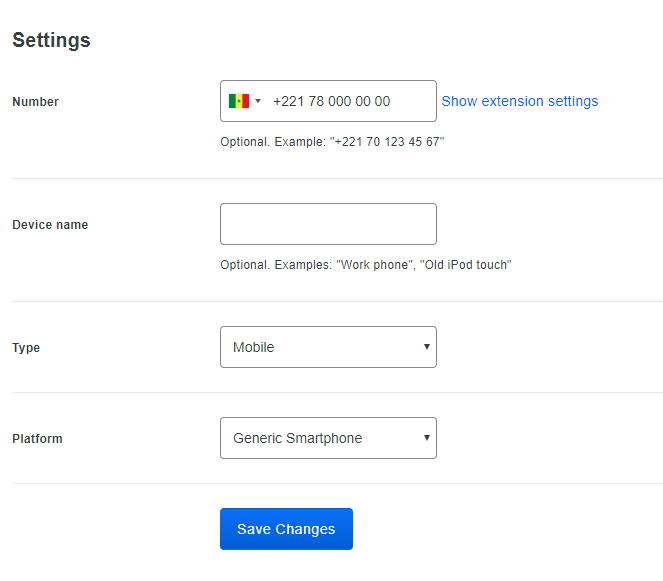Select the Type label text
The width and height of the screenshot is (663, 581).
(26, 348)
